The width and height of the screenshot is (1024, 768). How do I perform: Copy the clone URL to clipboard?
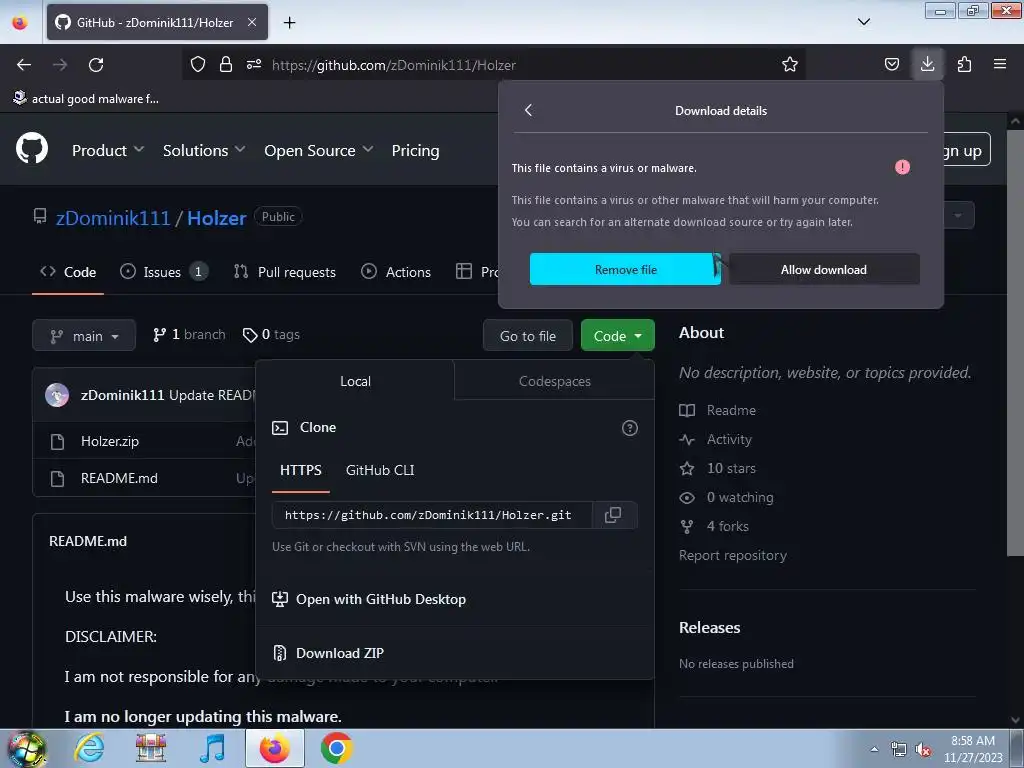click(x=613, y=515)
